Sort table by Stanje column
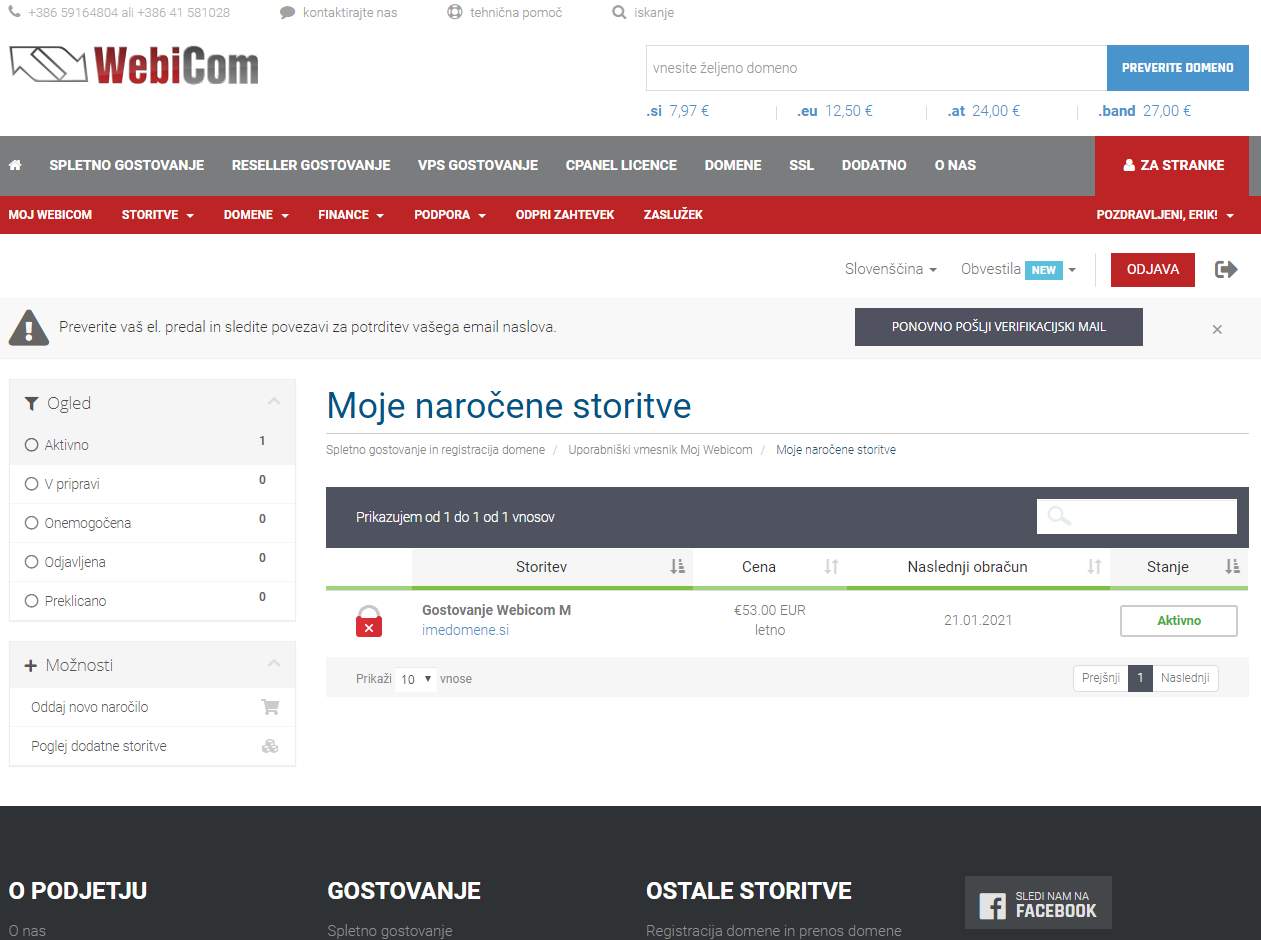 1179,567
